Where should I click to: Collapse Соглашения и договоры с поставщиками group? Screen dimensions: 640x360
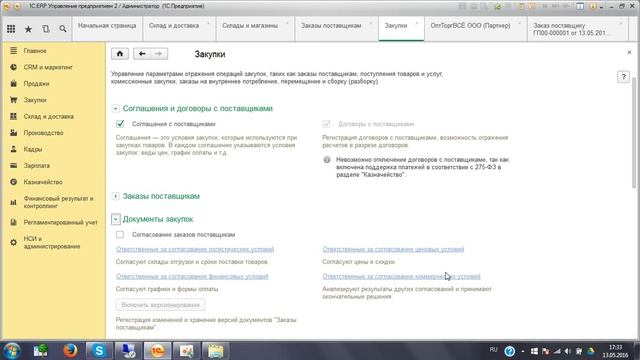pos(116,109)
